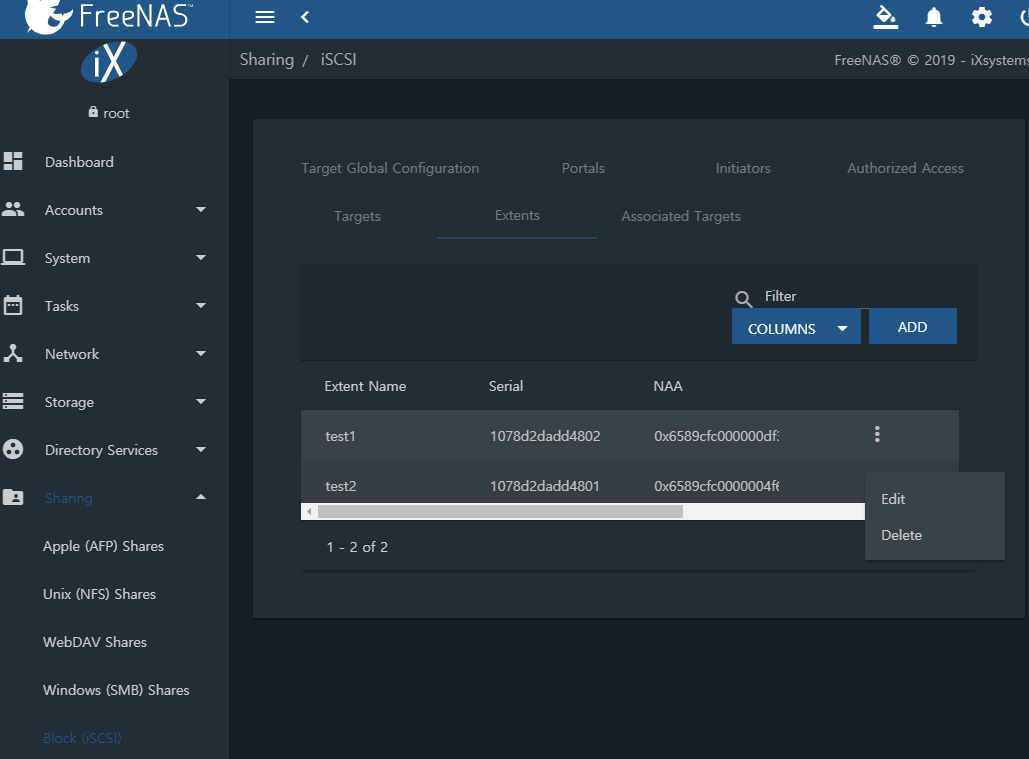Open the test1 row three-dot menu
The width and height of the screenshot is (1029, 759).
[877, 434]
